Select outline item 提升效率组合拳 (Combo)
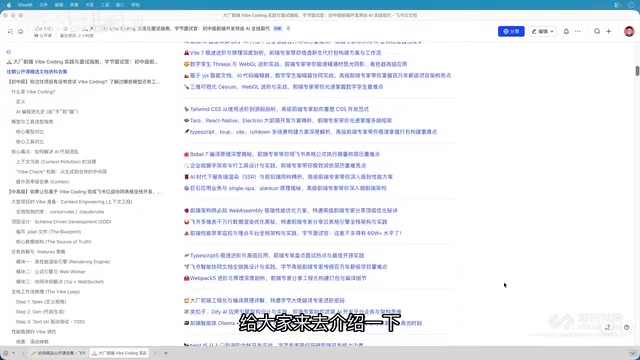The height and width of the screenshot is (360, 640). click(42, 182)
